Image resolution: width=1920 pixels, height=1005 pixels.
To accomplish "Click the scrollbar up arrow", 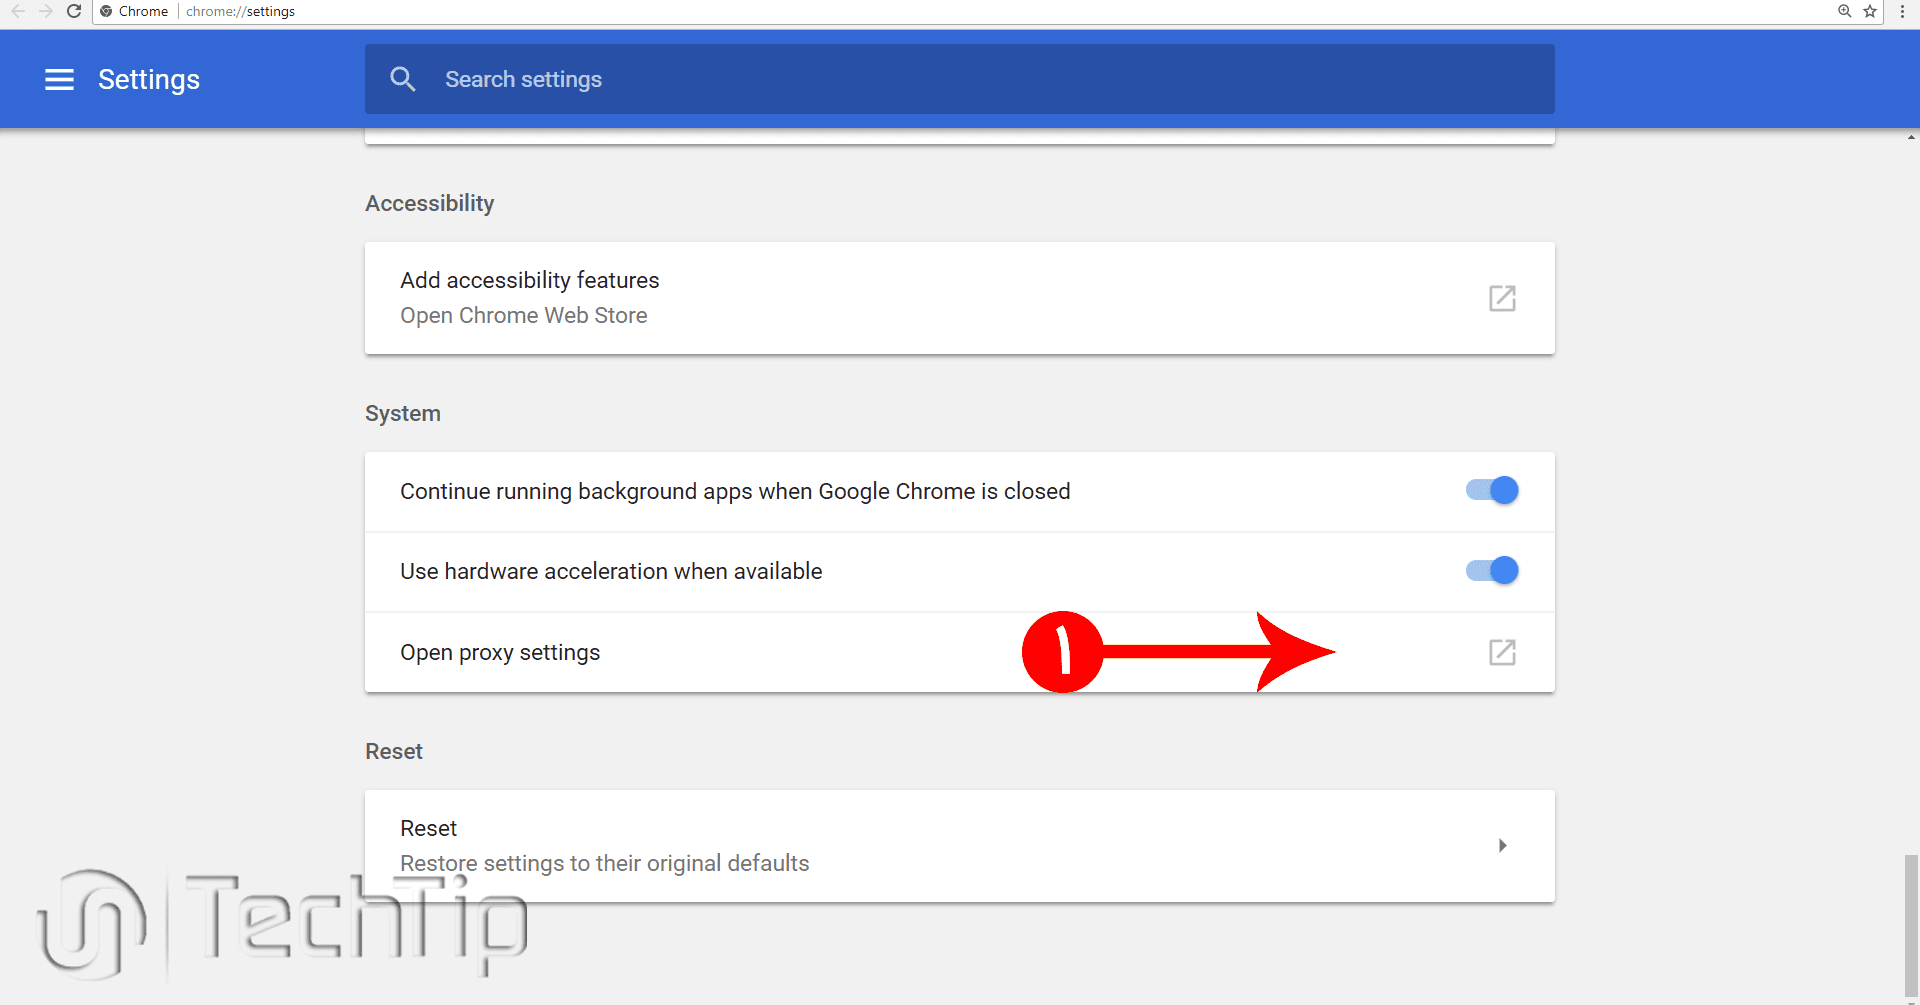I will click(1911, 137).
